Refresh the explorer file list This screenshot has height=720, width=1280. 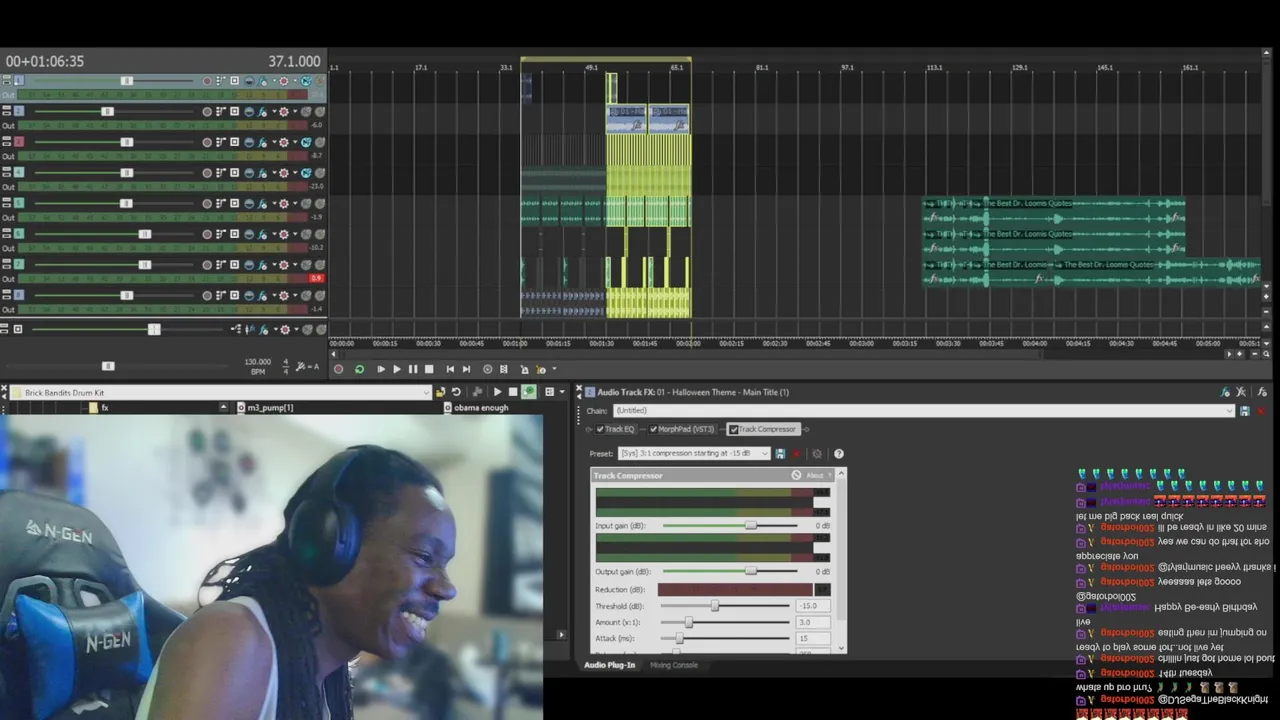pos(456,392)
